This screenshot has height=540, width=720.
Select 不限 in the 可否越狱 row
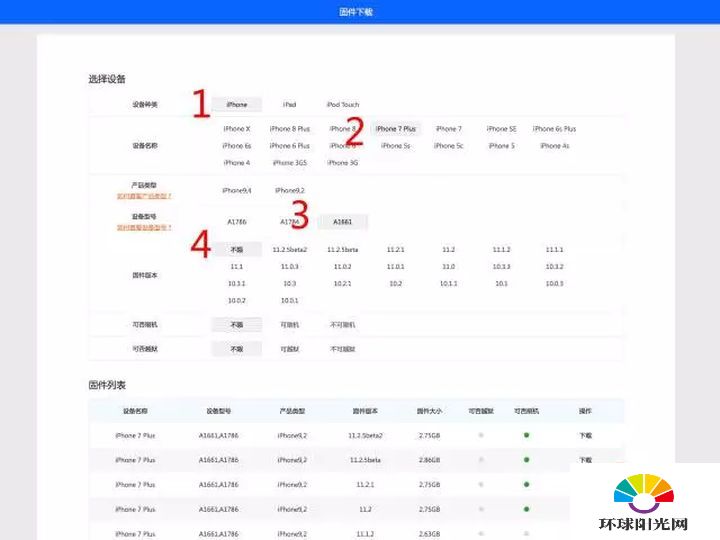[236, 349]
